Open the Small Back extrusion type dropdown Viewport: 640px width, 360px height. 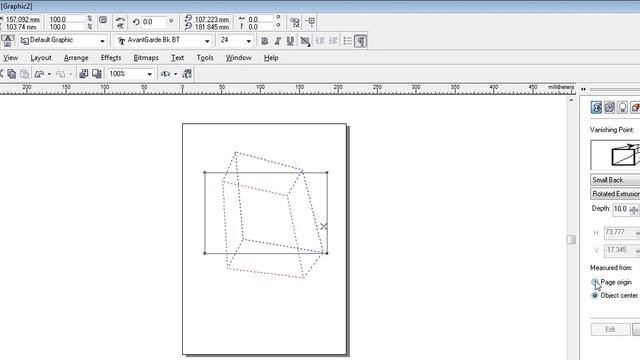tap(615, 180)
